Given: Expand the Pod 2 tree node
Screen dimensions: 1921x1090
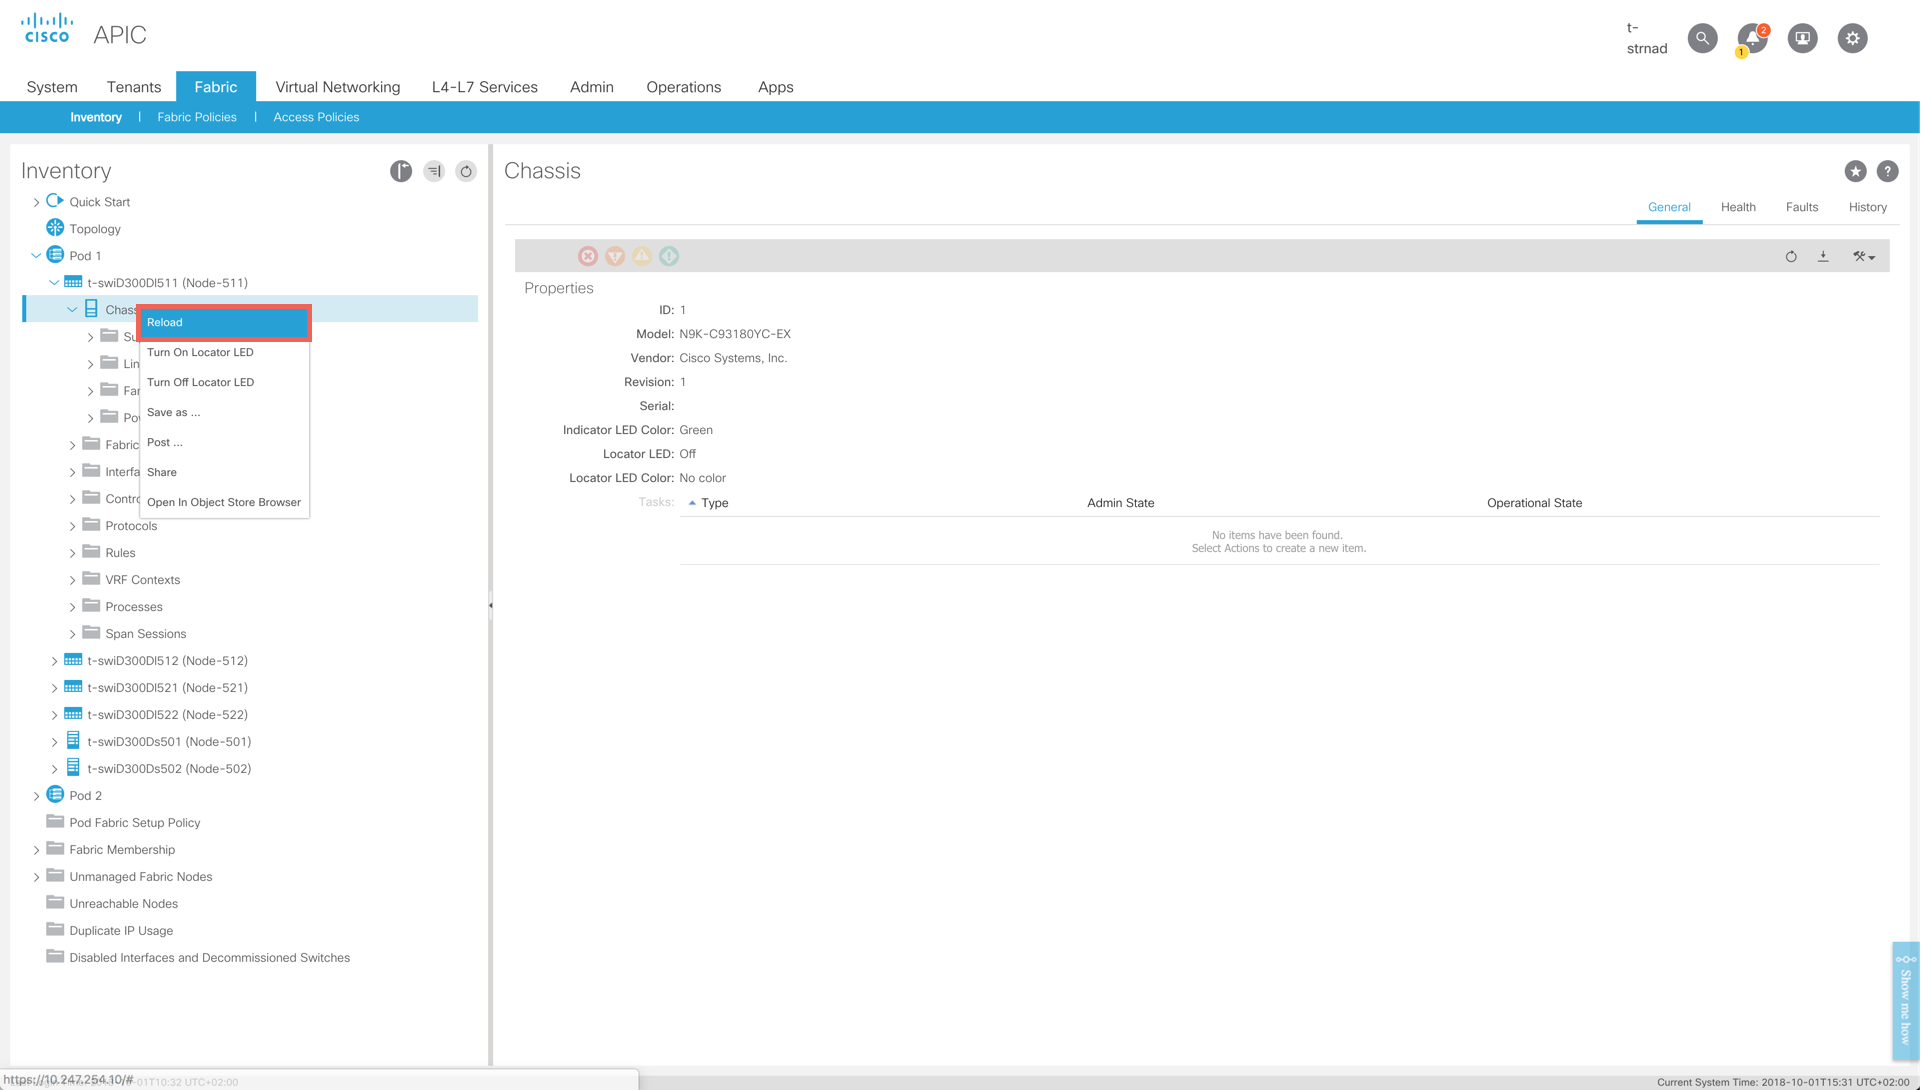Looking at the screenshot, I should pos(37,796).
